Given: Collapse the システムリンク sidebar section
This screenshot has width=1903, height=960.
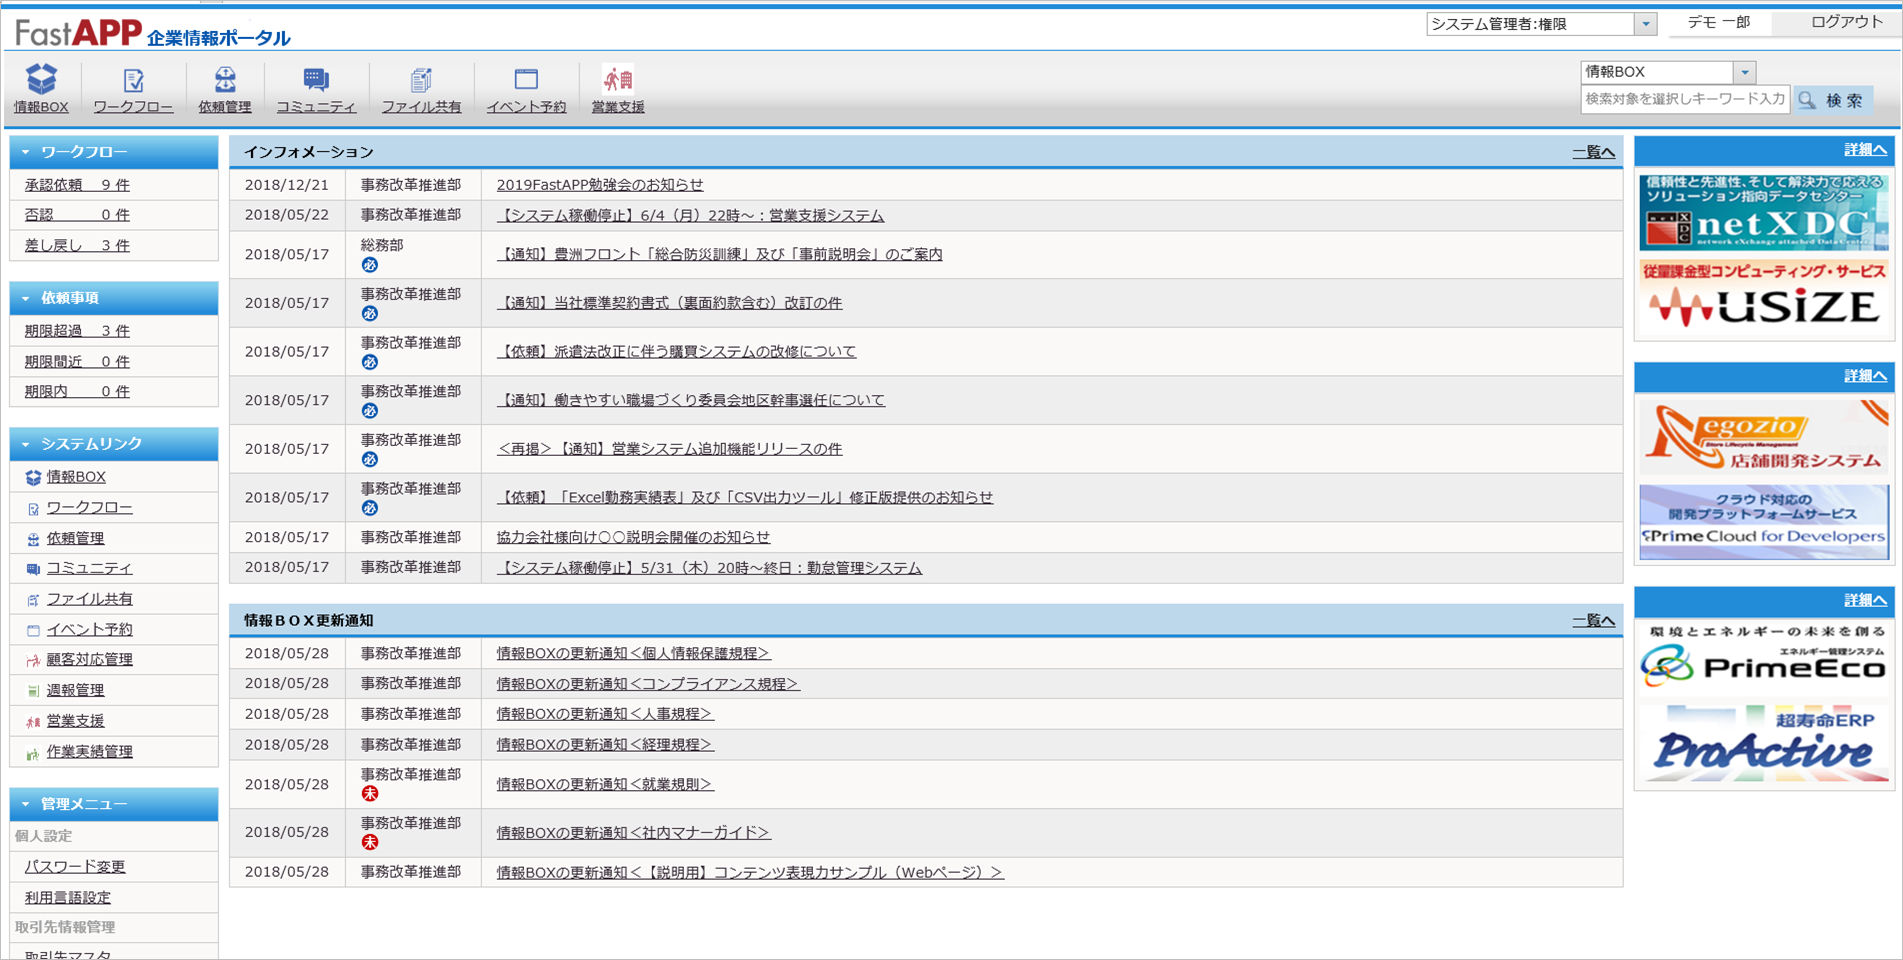Looking at the screenshot, I should pyautogui.click(x=26, y=444).
